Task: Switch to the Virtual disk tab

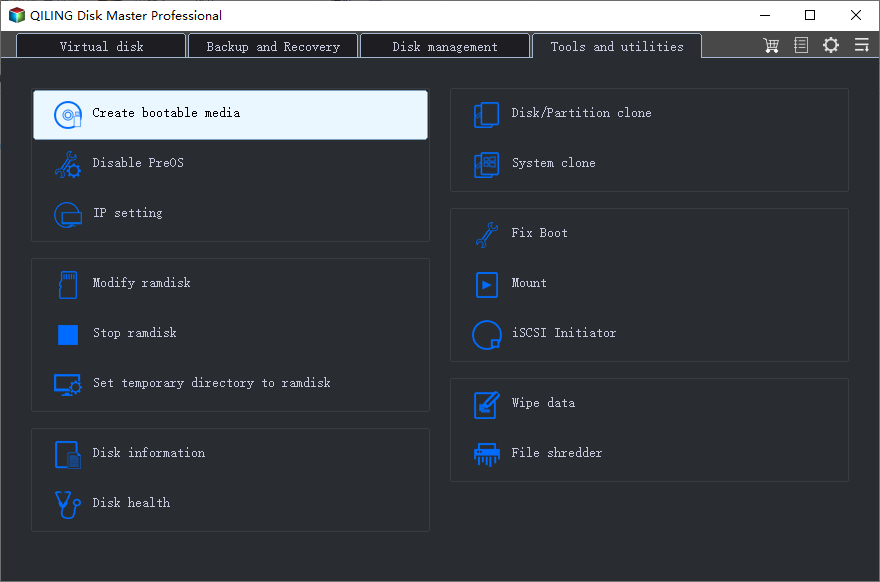Action: 101,46
